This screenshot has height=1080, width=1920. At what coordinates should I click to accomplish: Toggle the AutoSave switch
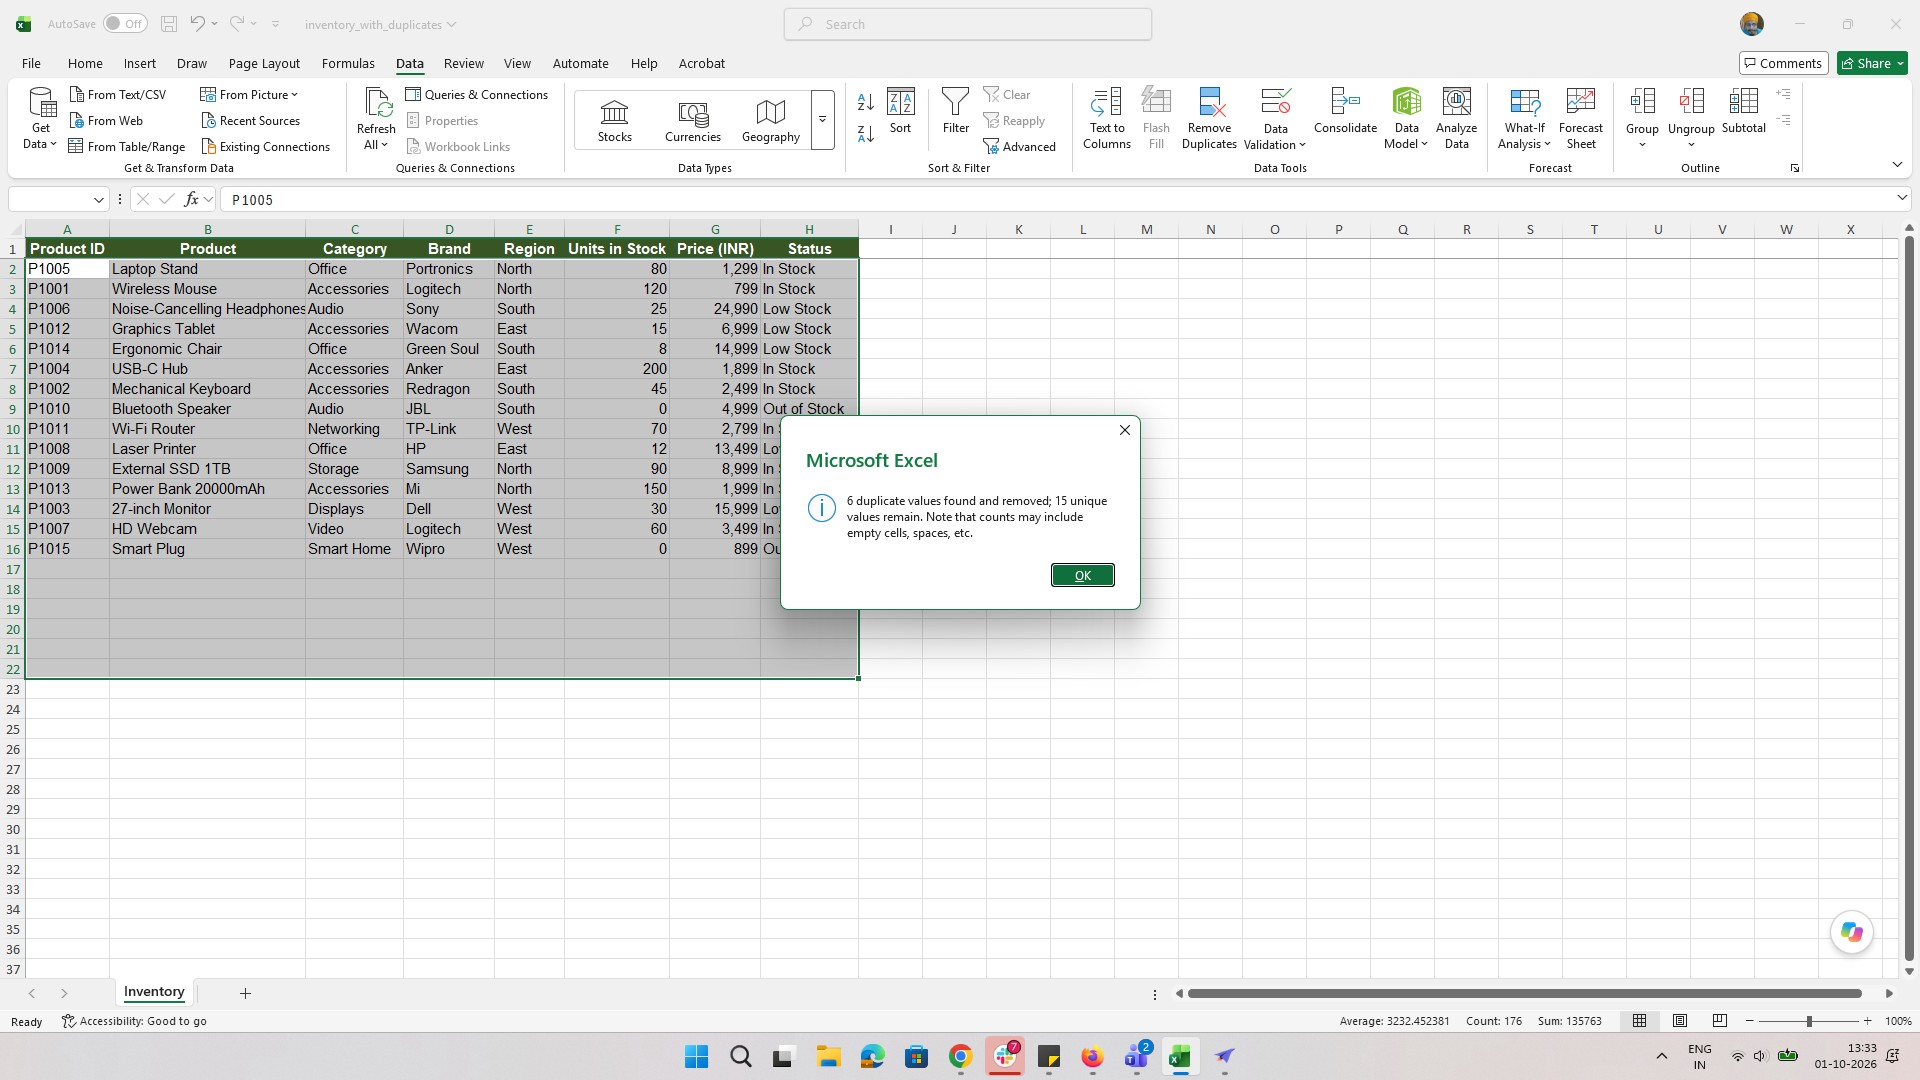click(x=124, y=24)
